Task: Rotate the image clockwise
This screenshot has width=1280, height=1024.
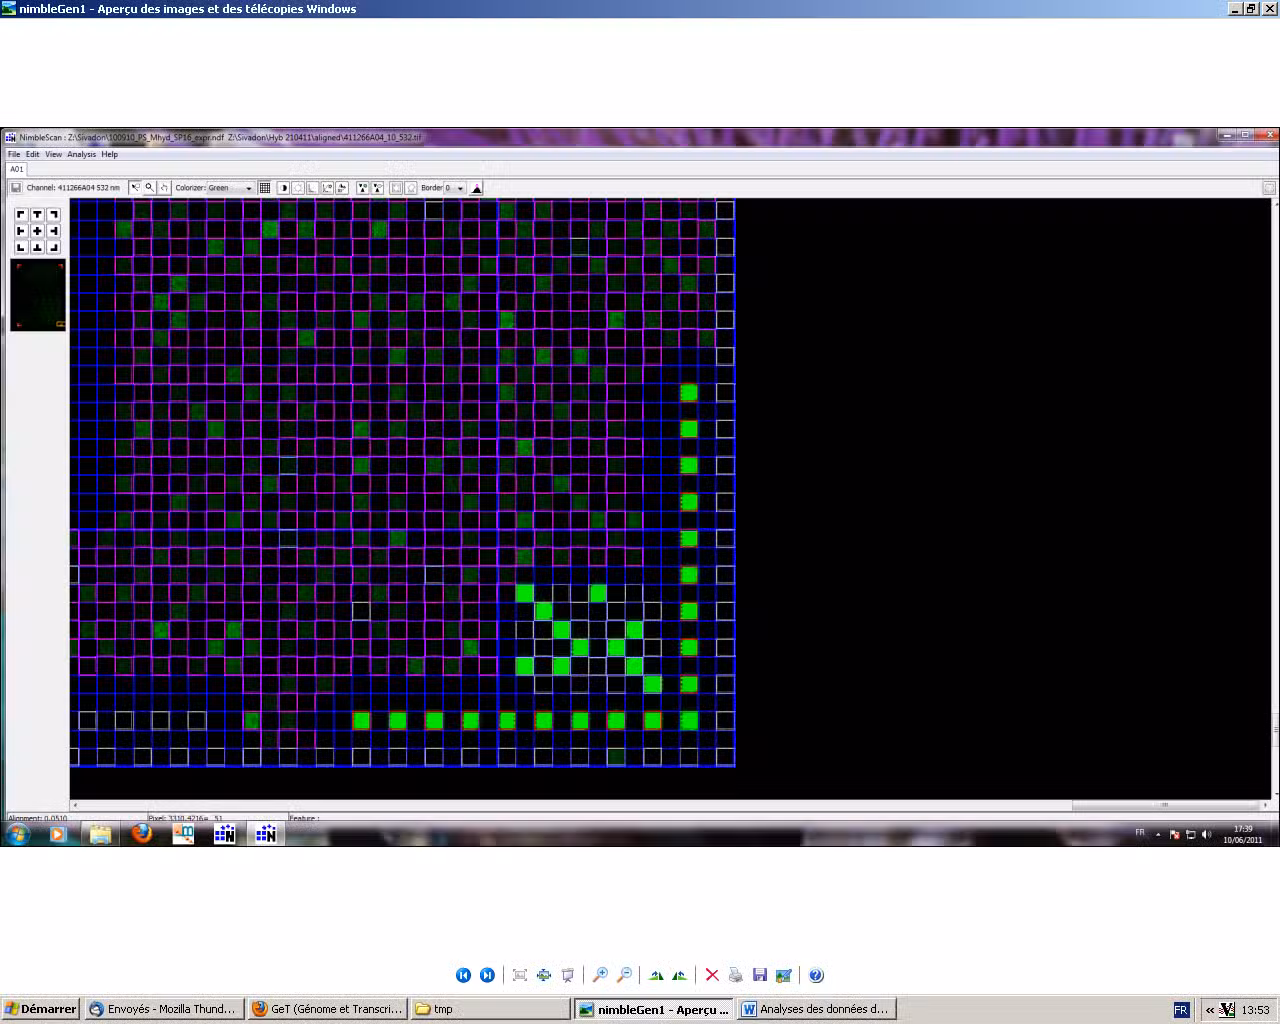Action: (656, 975)
